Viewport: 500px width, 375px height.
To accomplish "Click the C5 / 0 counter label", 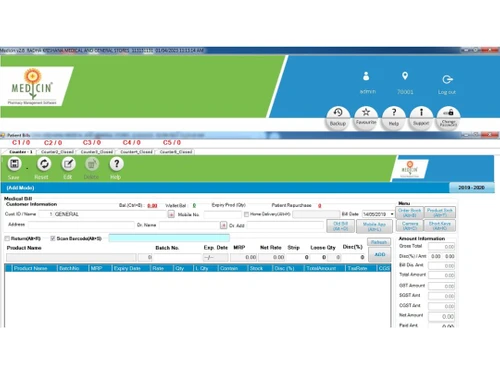I will (x=172, y=143).
